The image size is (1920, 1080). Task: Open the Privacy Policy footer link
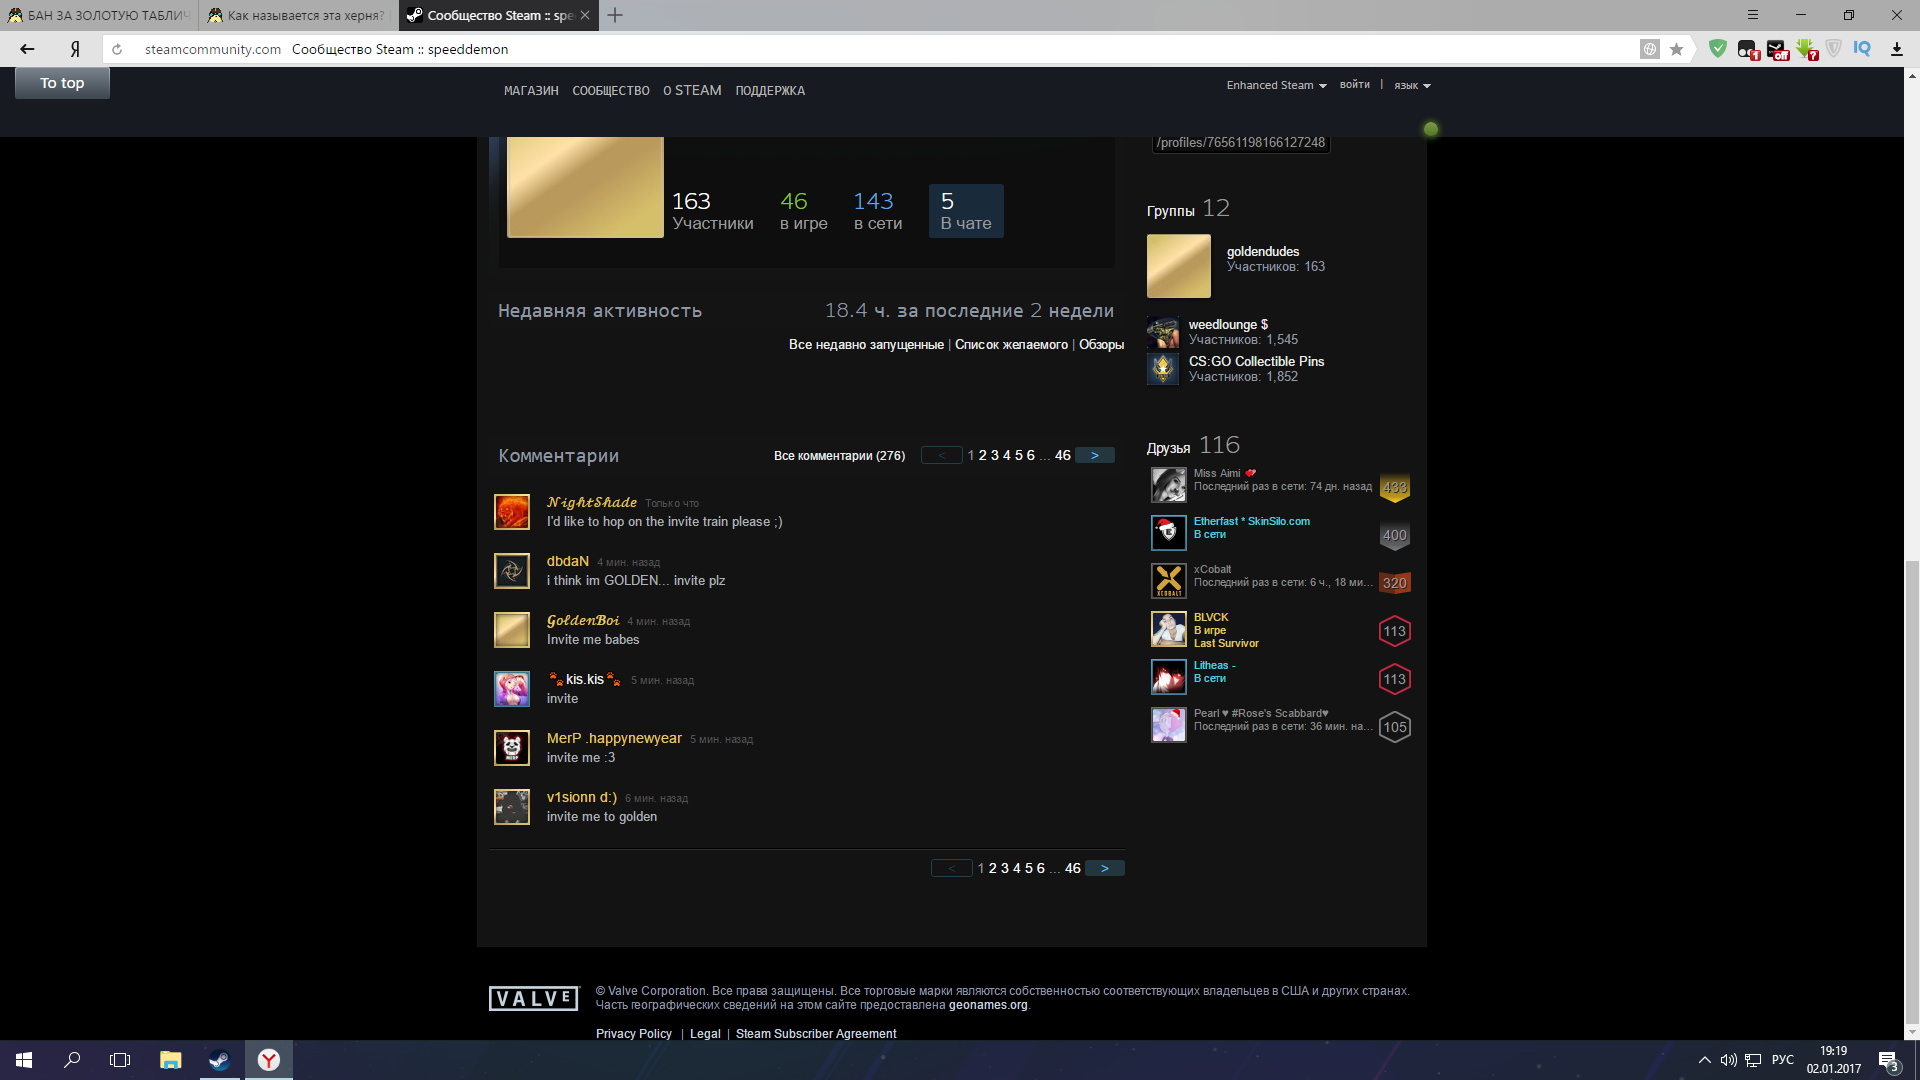point(634,1034)
